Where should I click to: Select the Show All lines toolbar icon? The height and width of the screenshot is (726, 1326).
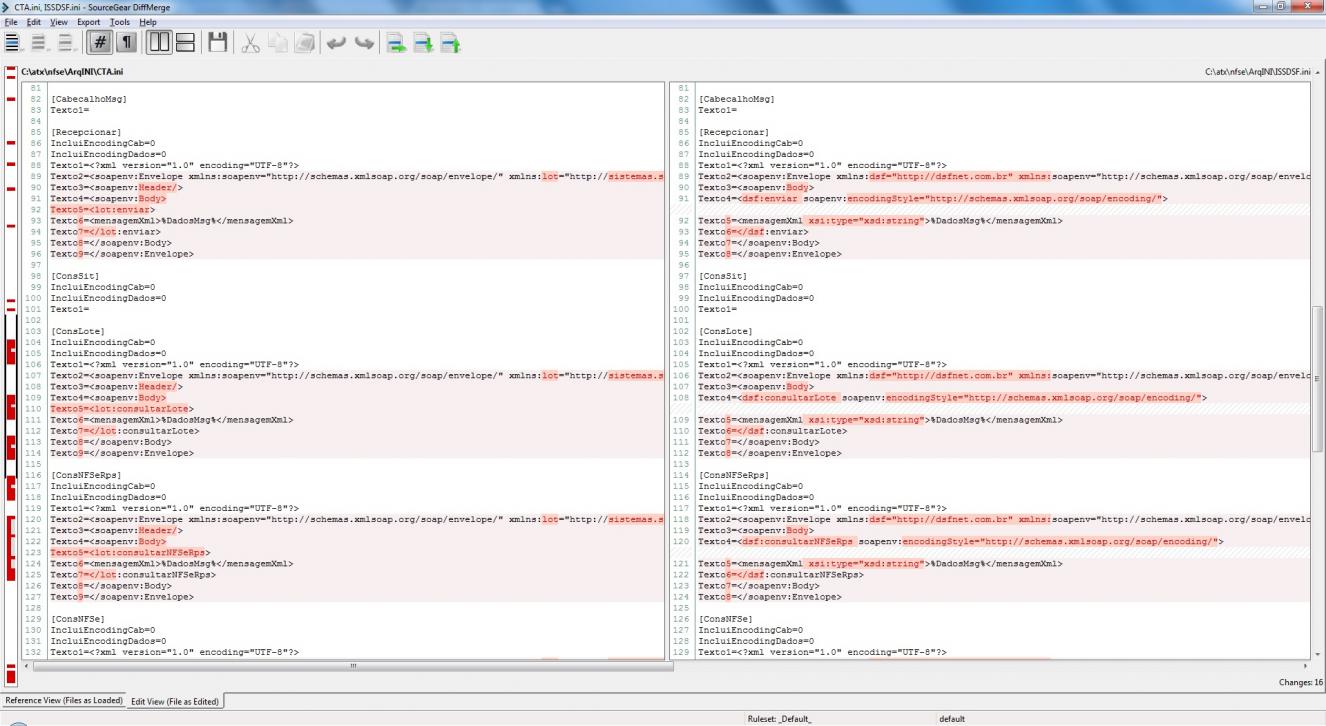(13, 42)
